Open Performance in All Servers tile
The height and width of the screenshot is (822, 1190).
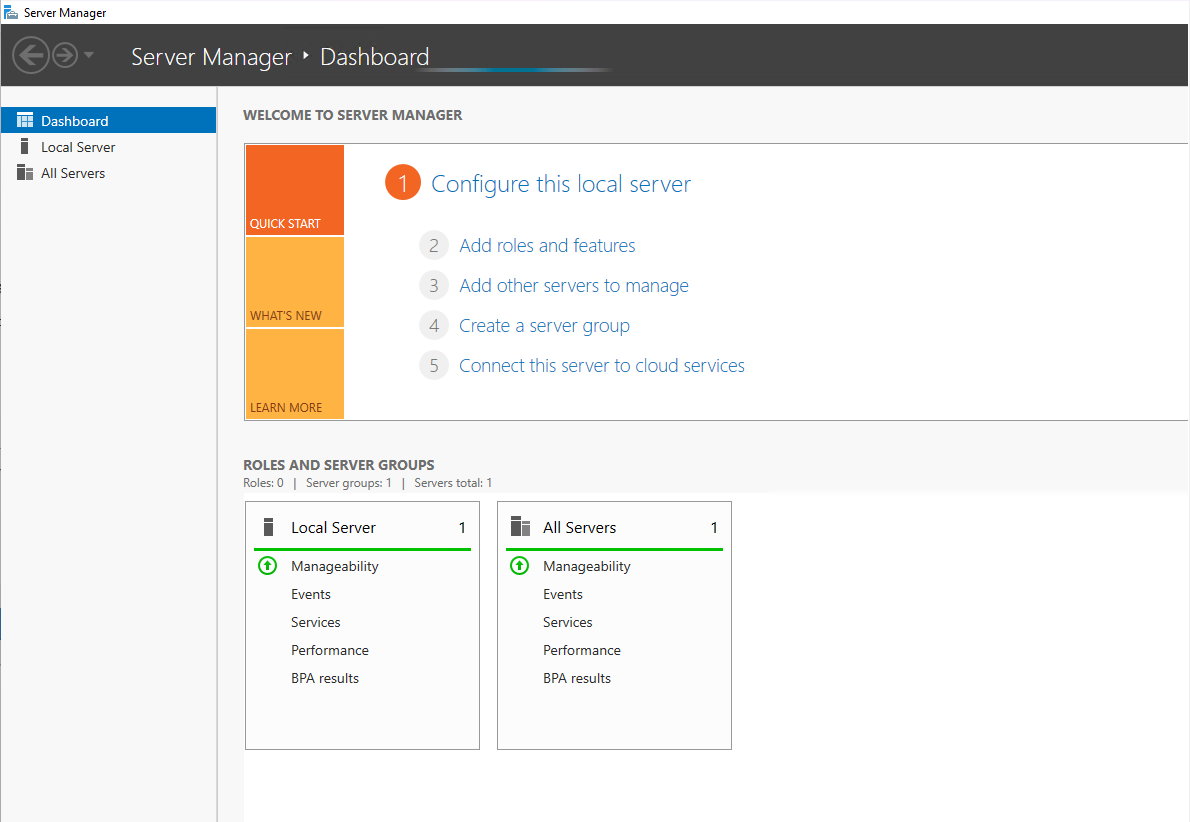click(582, 650)
